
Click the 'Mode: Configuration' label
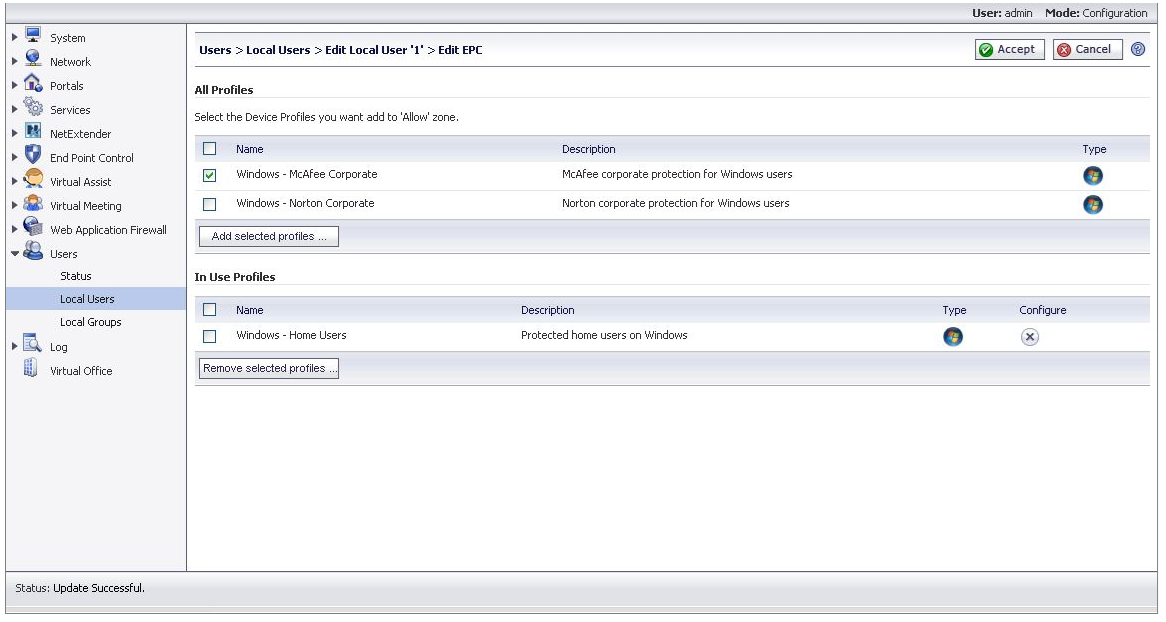[1096, 13]
